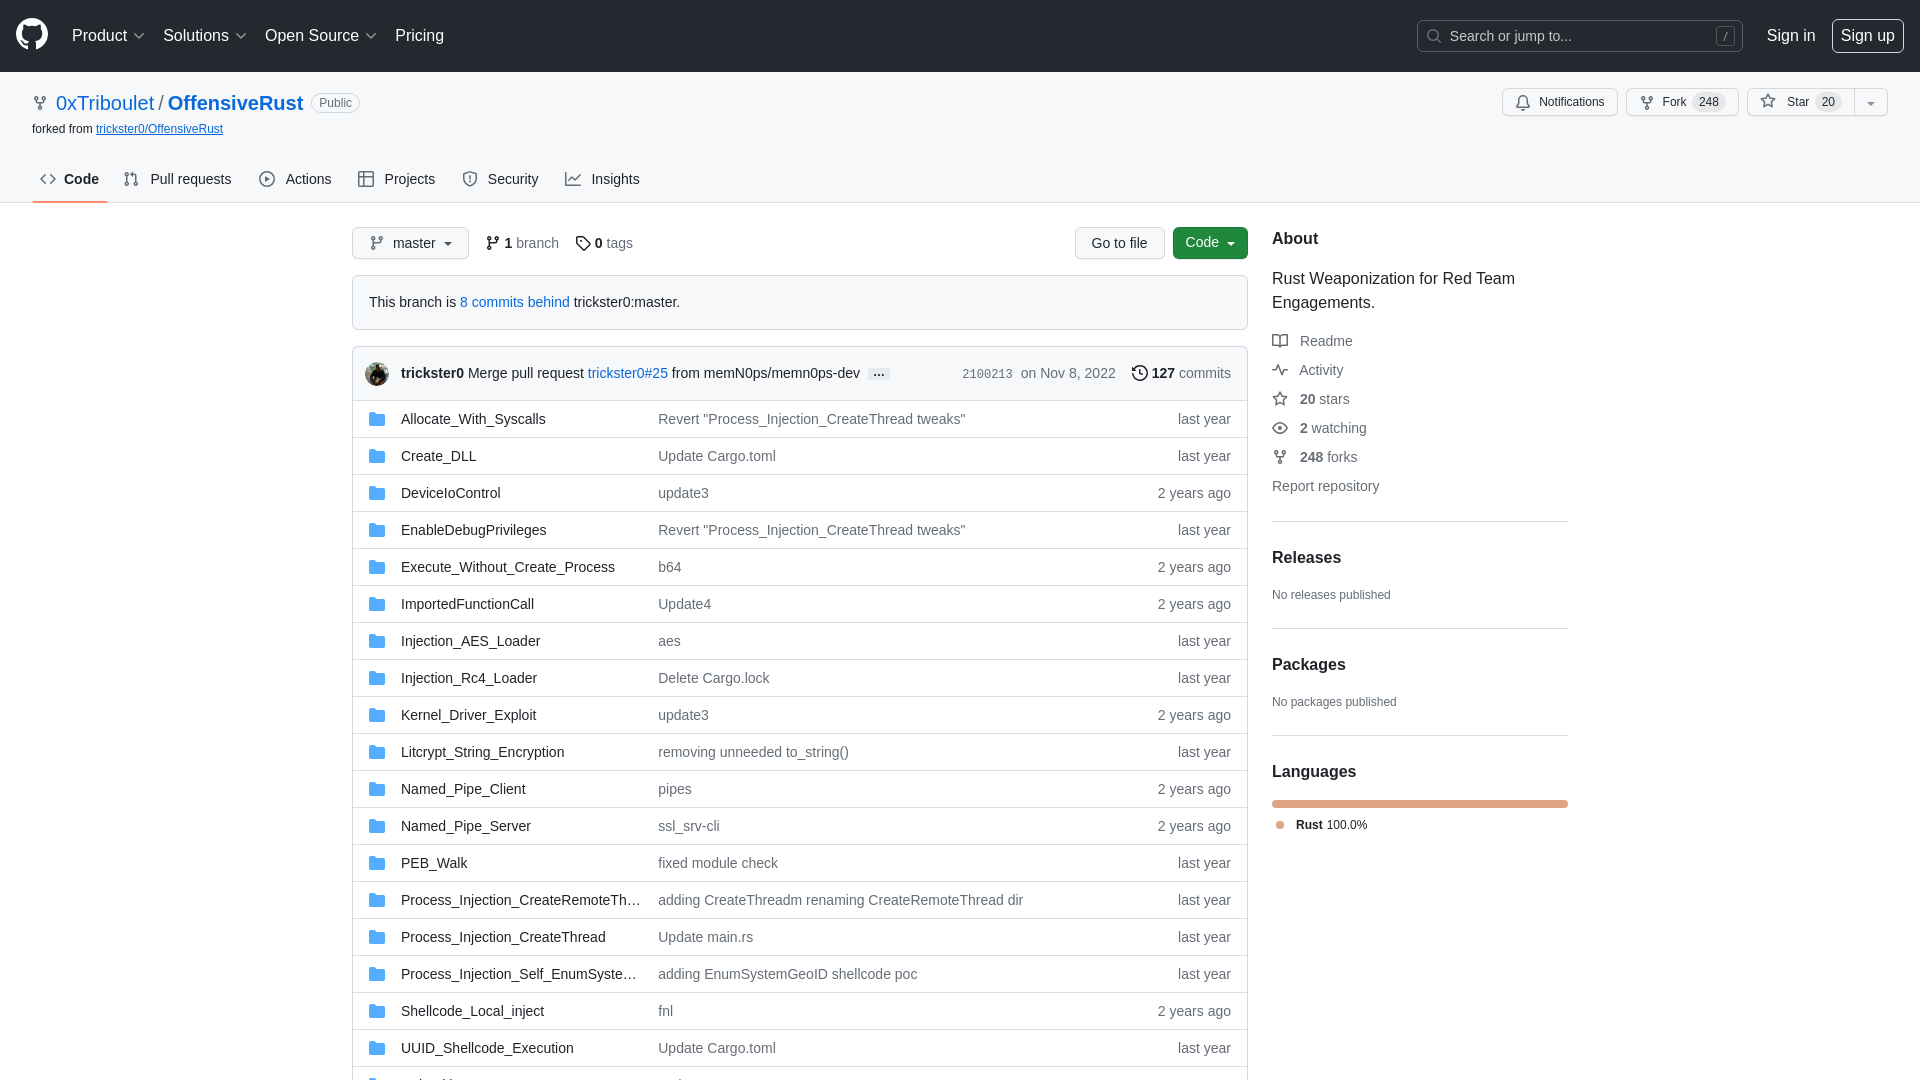Click the stars icon in About
Screen dimensions: 1920x1080
[x=1280, y=399]
